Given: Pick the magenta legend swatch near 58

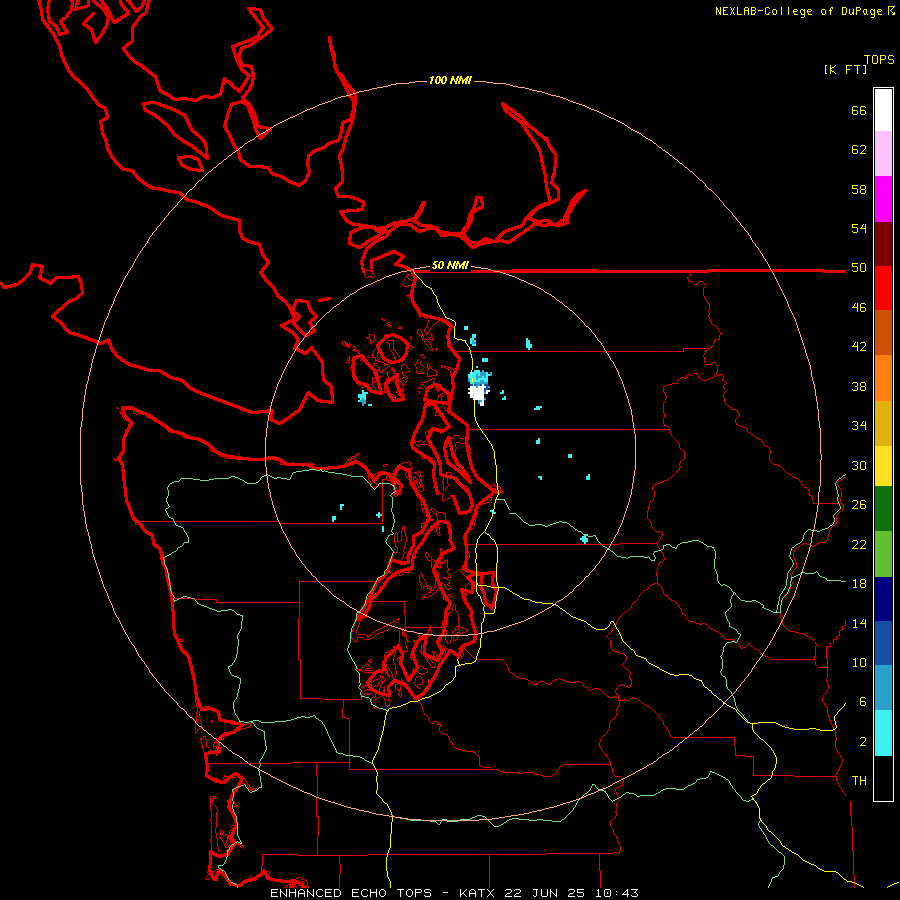Looking at the screenshot, I should pyautogui.click(x=883, y=199).
